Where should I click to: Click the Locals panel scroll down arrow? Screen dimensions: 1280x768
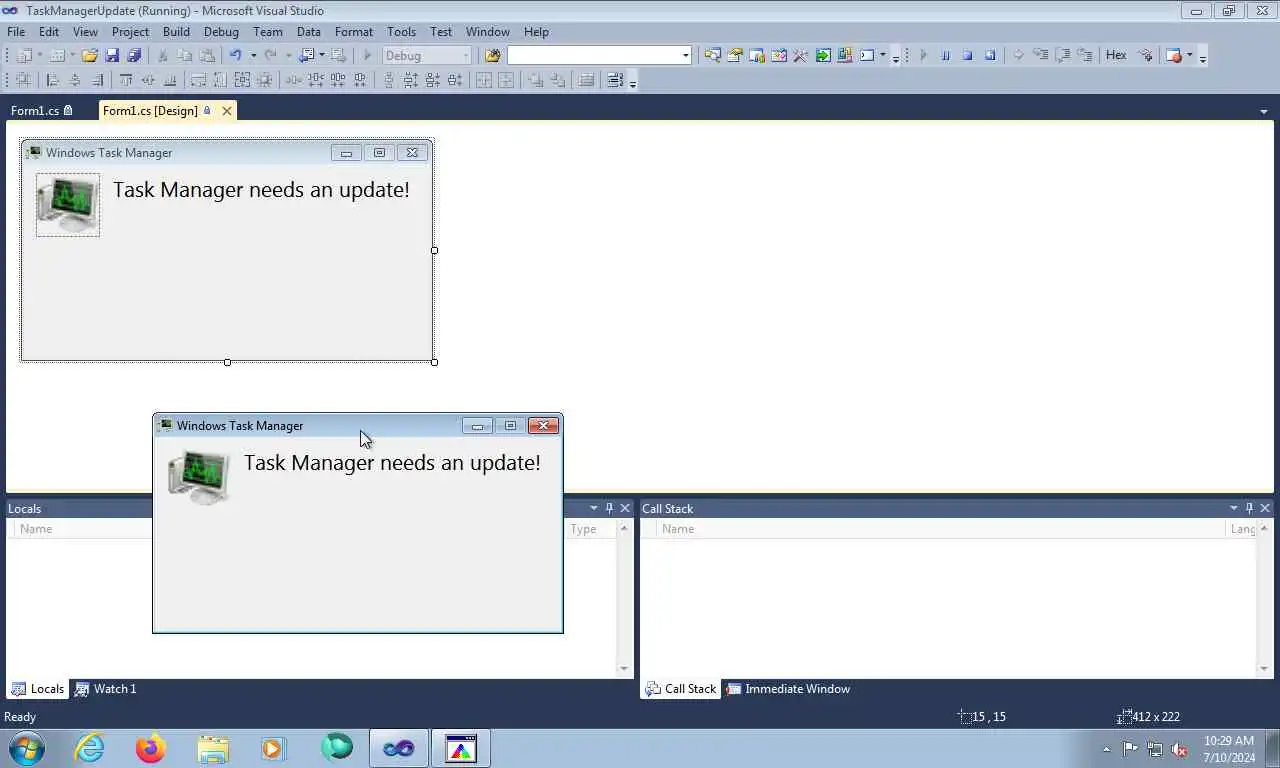[624, 668]
